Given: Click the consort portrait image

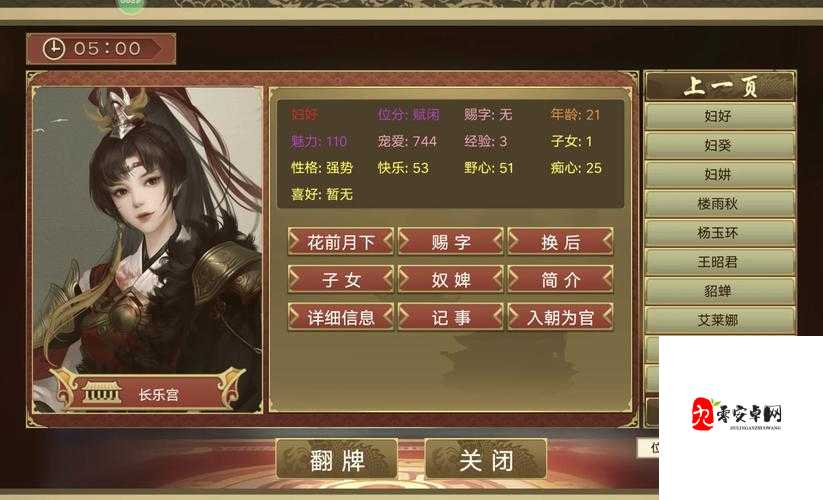Looking at the screenshot, I should point(147,249).
